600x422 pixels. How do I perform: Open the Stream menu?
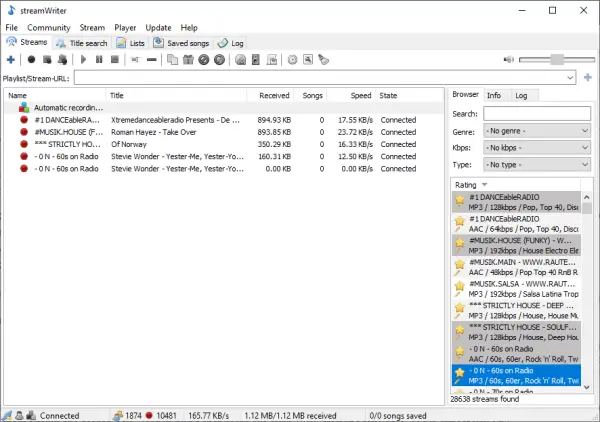pyautogui.click(x=92, y=28)
